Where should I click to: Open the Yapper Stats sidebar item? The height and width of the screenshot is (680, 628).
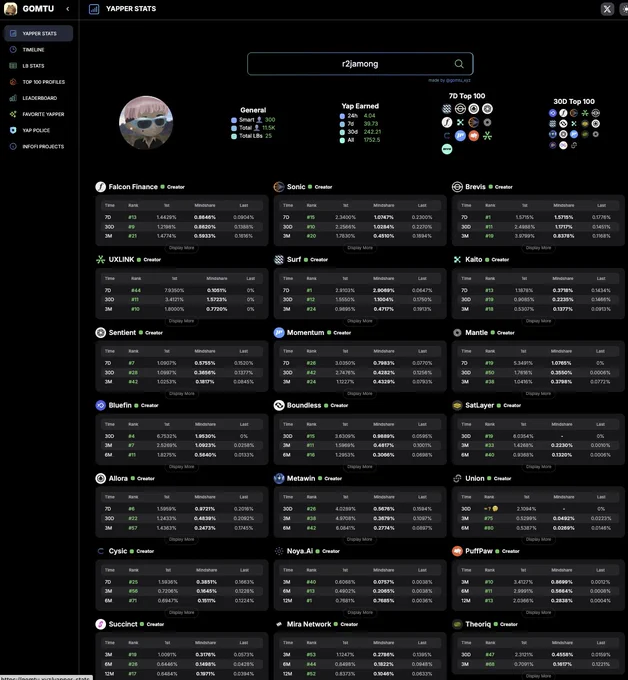tap(39, 33)
